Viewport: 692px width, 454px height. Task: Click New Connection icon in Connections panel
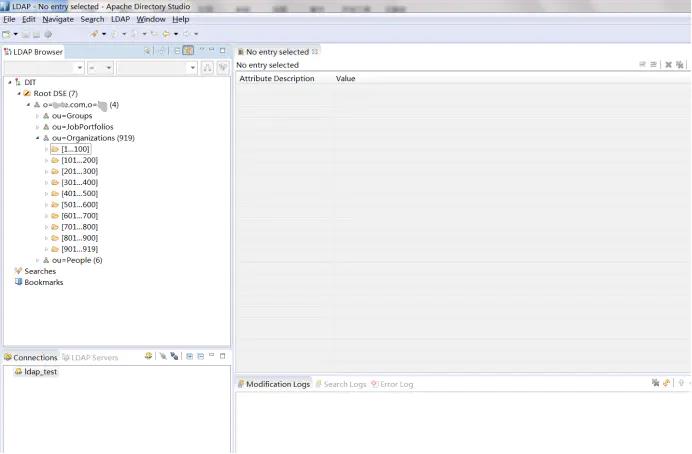pos(148,356)
